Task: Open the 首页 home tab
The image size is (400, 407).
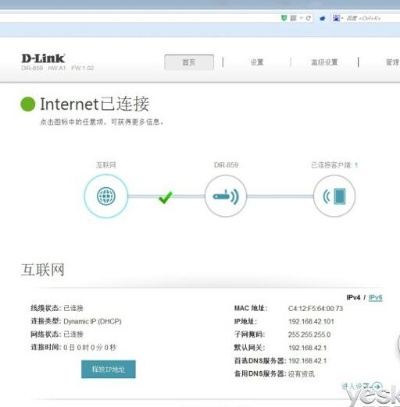Action: (x=189, y=62)
